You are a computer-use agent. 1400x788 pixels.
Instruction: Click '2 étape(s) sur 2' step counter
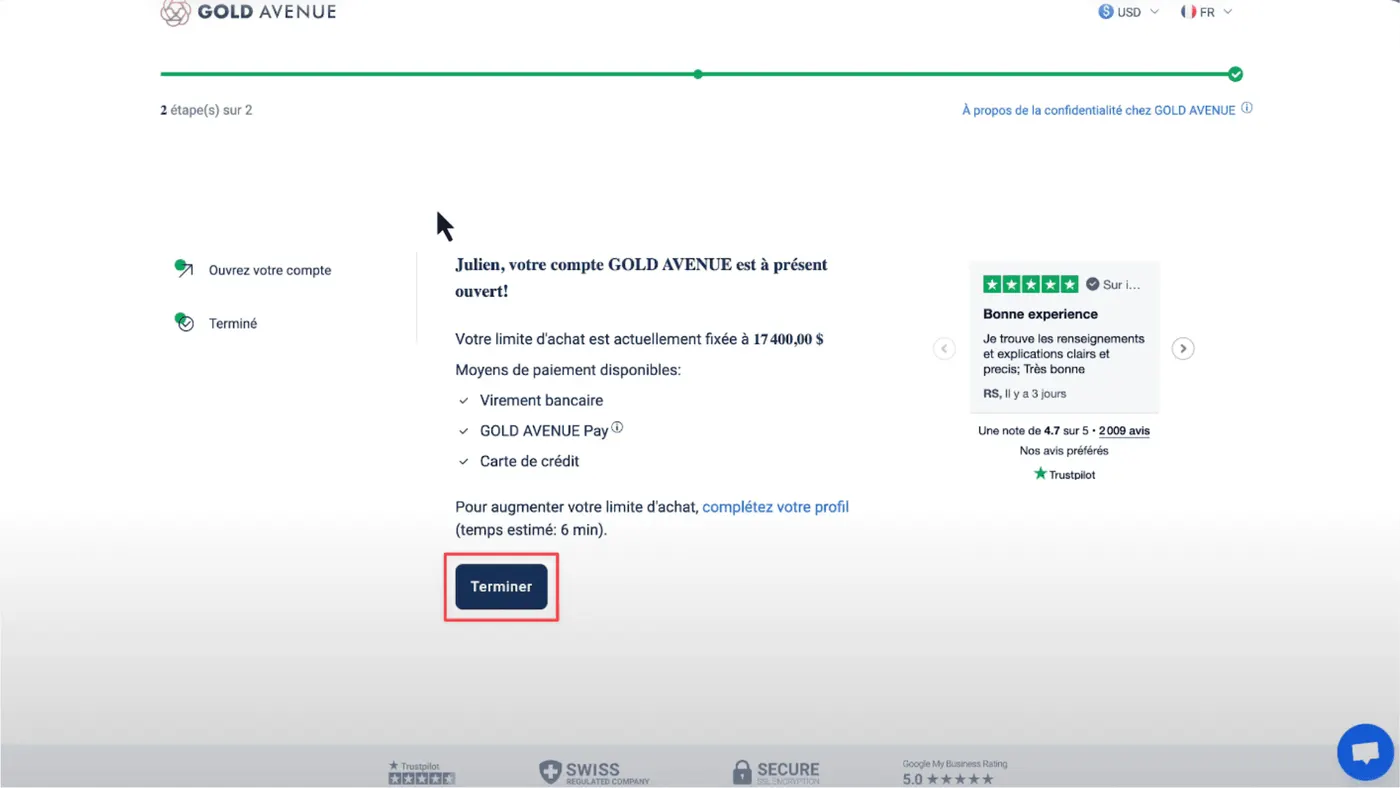(x=206, y=110)
